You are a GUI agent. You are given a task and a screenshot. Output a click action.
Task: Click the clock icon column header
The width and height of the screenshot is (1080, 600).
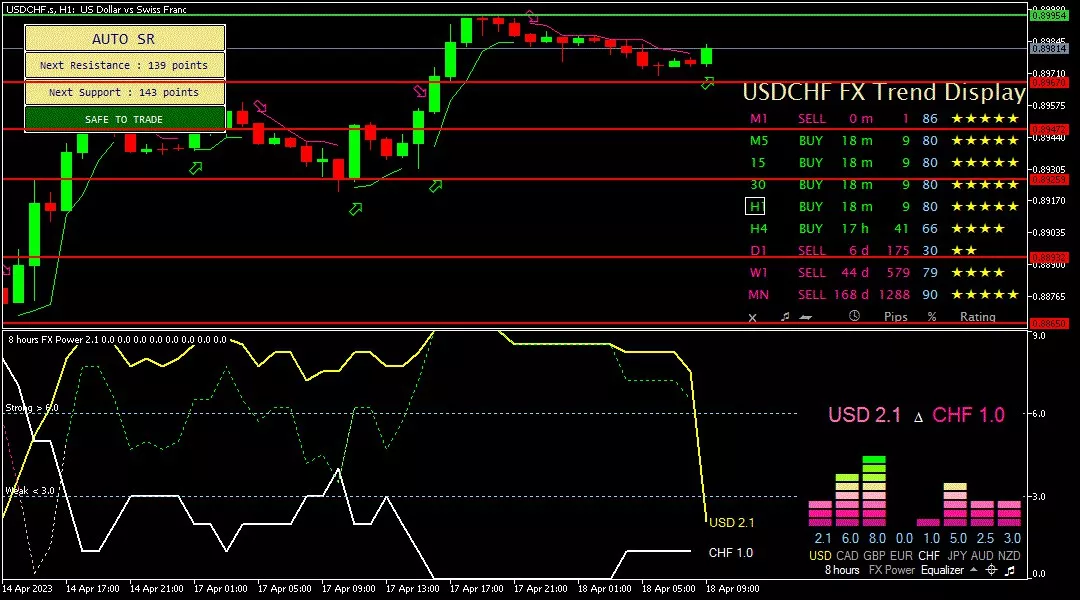(854, 317)
